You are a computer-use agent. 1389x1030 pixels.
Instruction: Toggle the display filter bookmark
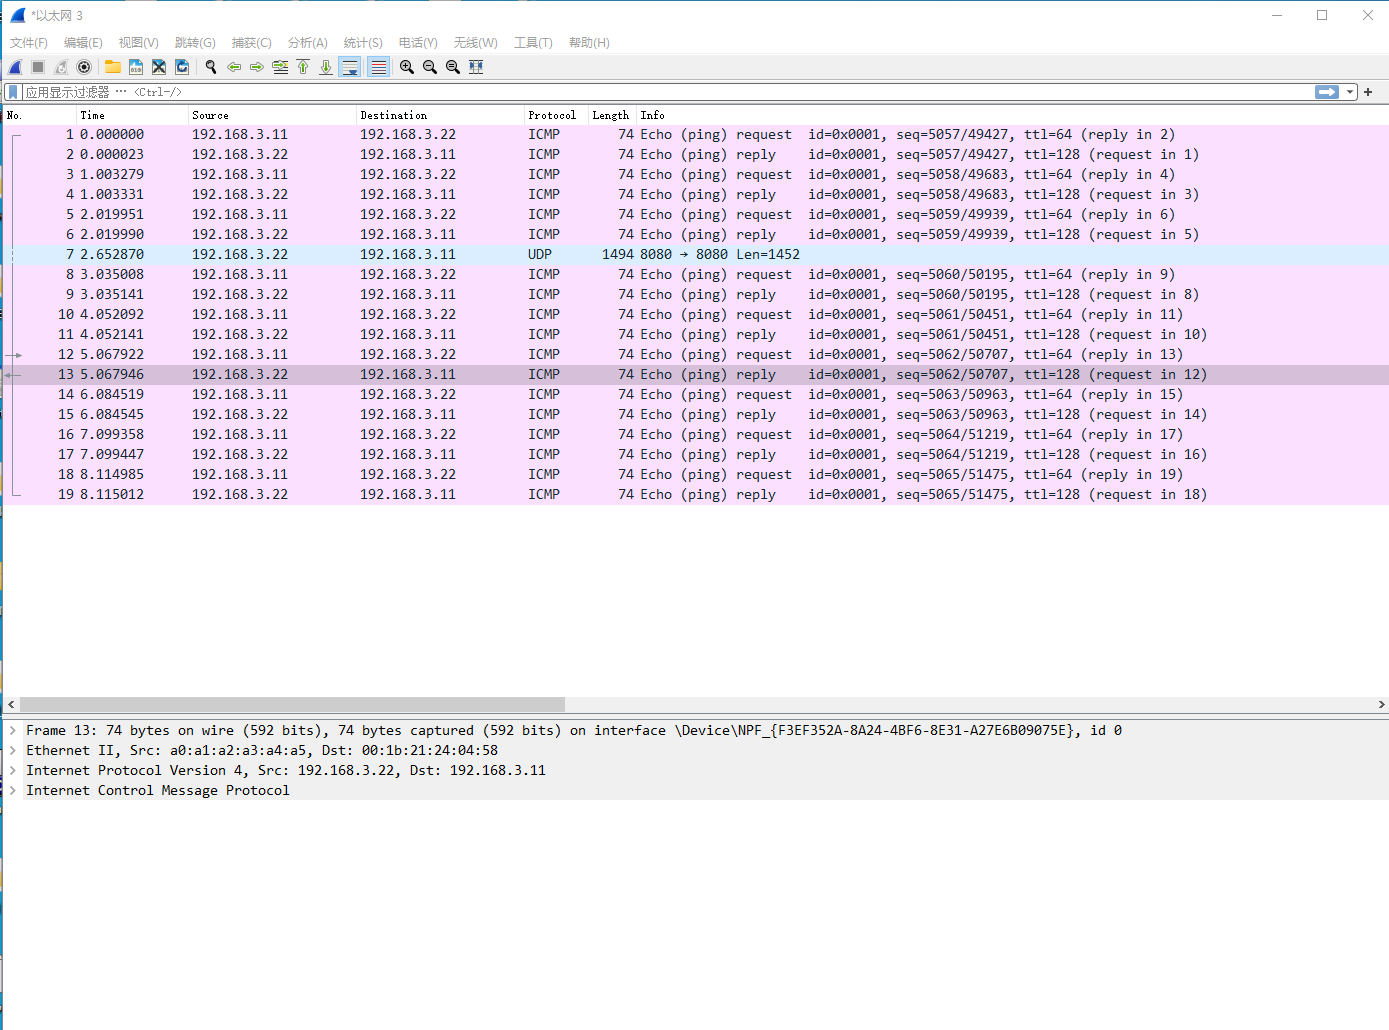pyautogui.click(x=13, y=91)
